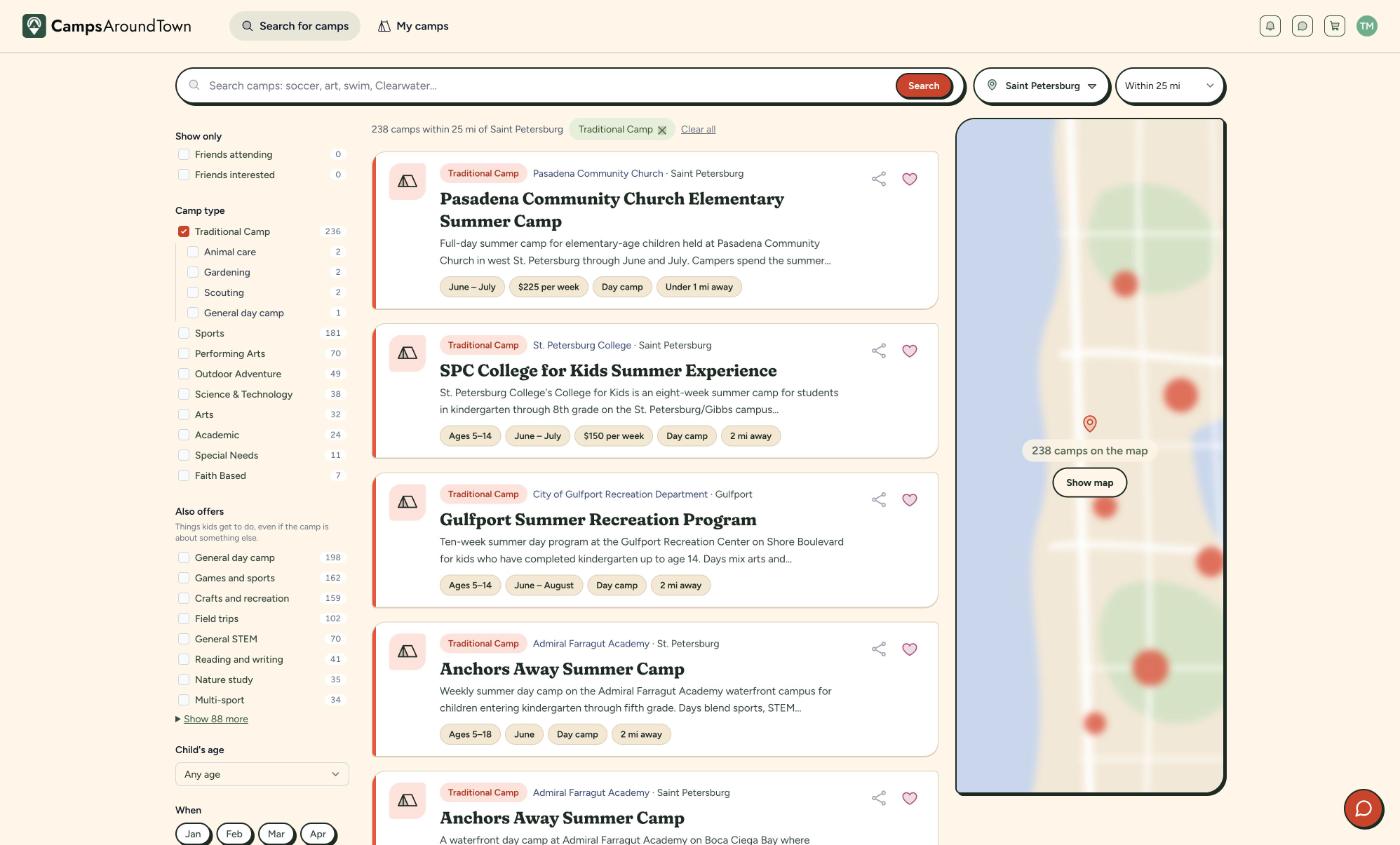The height and width of the screenshot is (845, 1400).
Task: Open the Any age dropdown
Action: (262, 774)
